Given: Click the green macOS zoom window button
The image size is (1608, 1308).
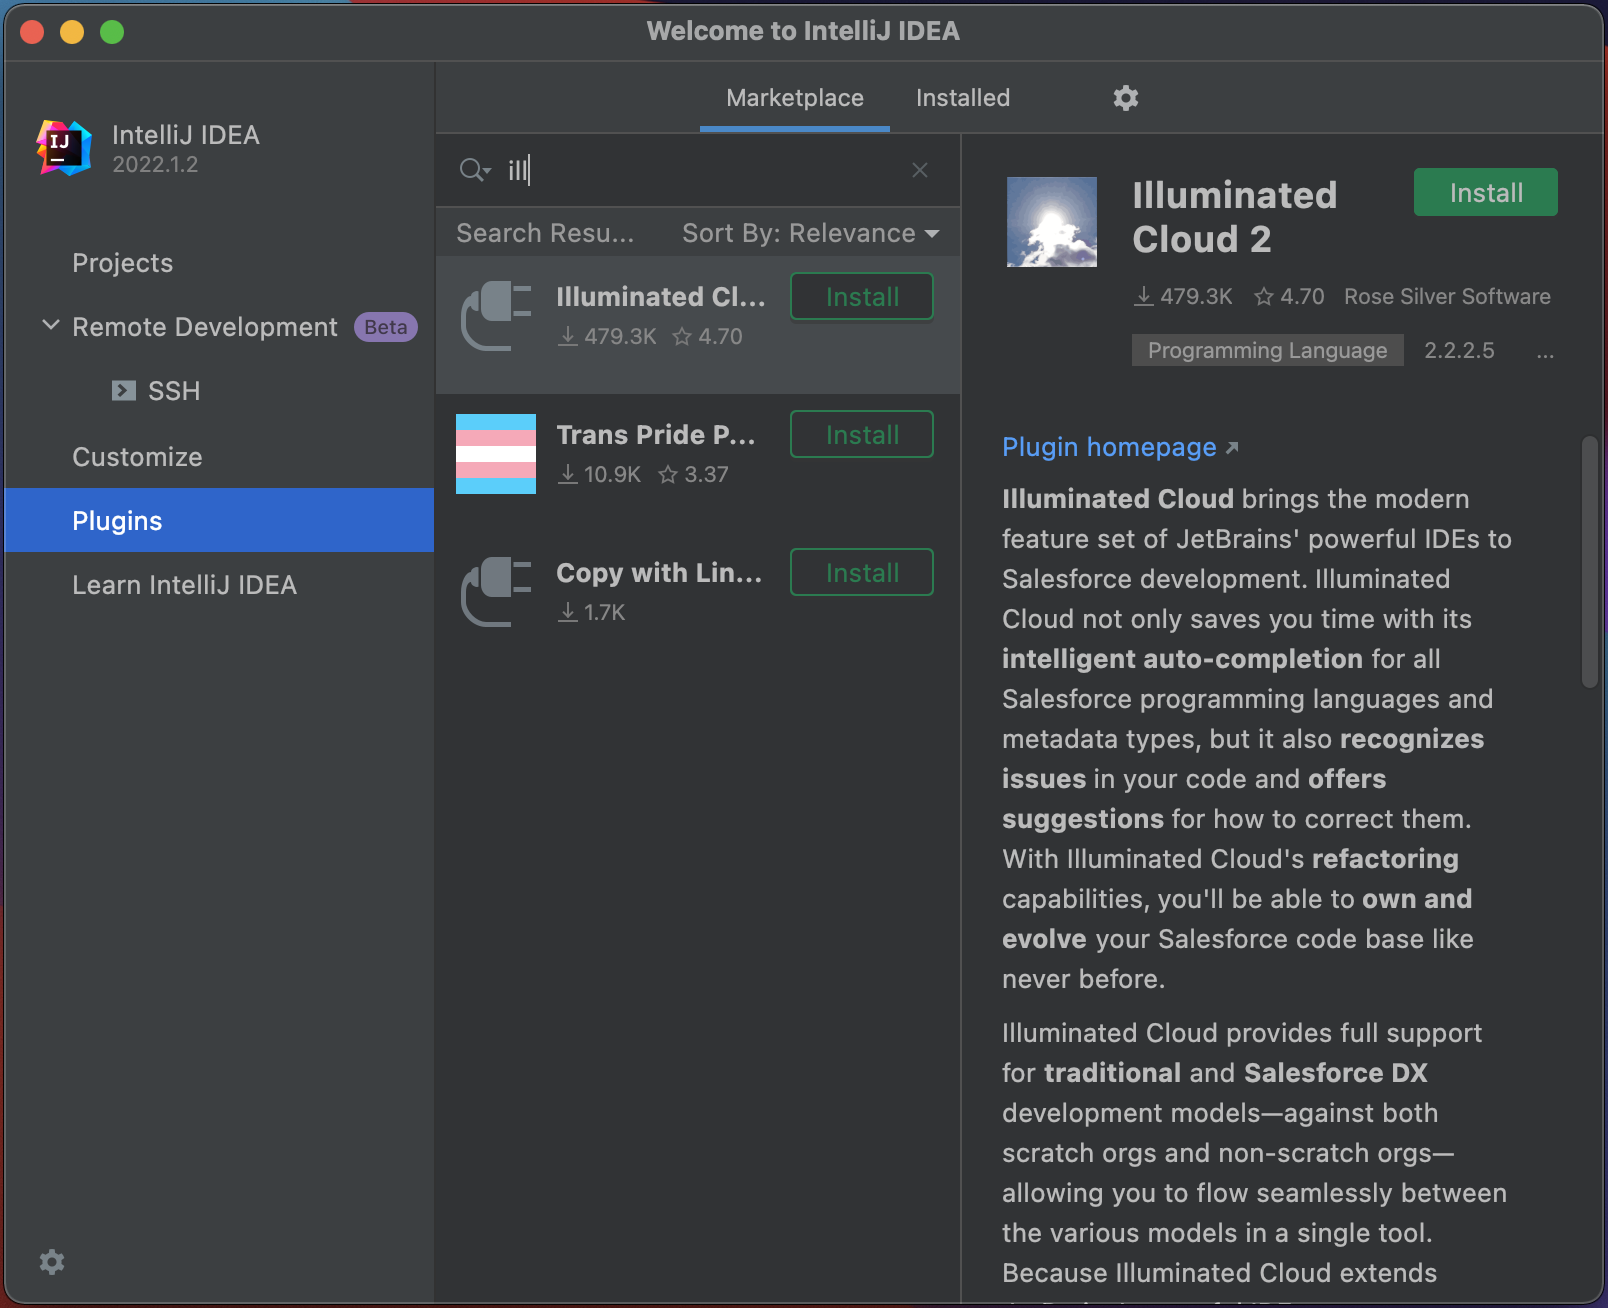Looking at the screenshot, I should (112, 32).
